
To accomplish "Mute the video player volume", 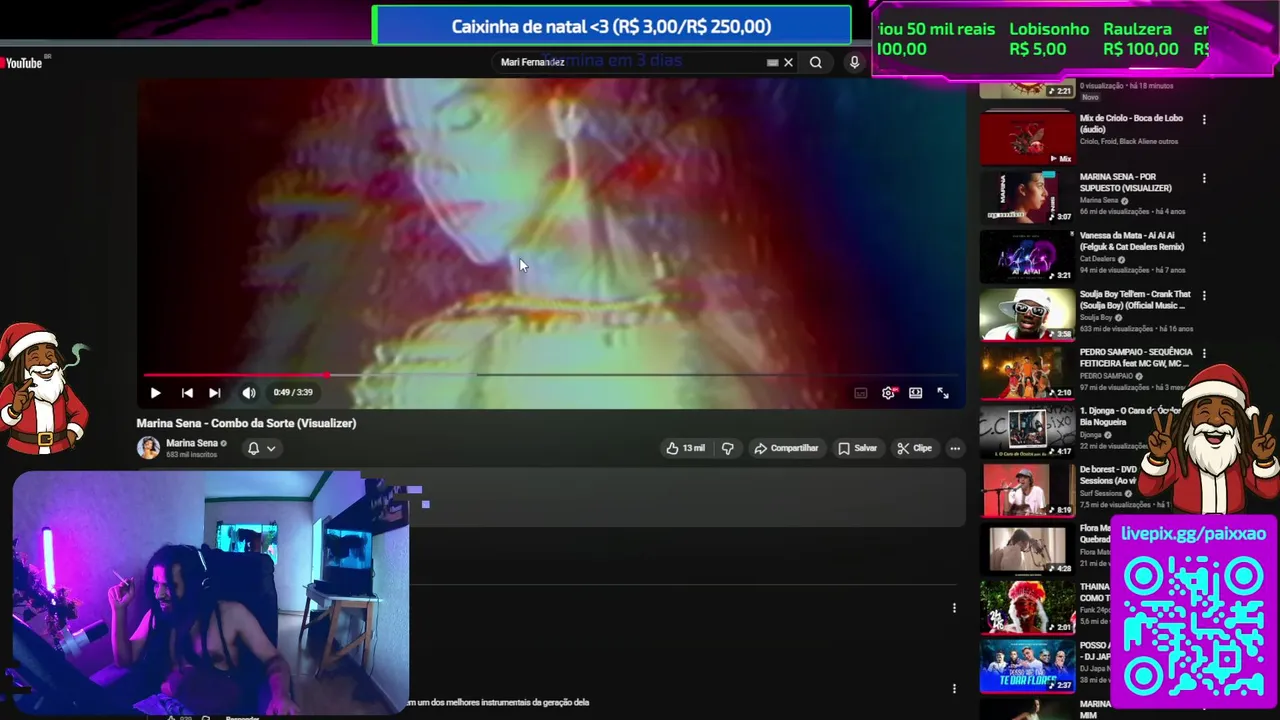I will [248, 393].
